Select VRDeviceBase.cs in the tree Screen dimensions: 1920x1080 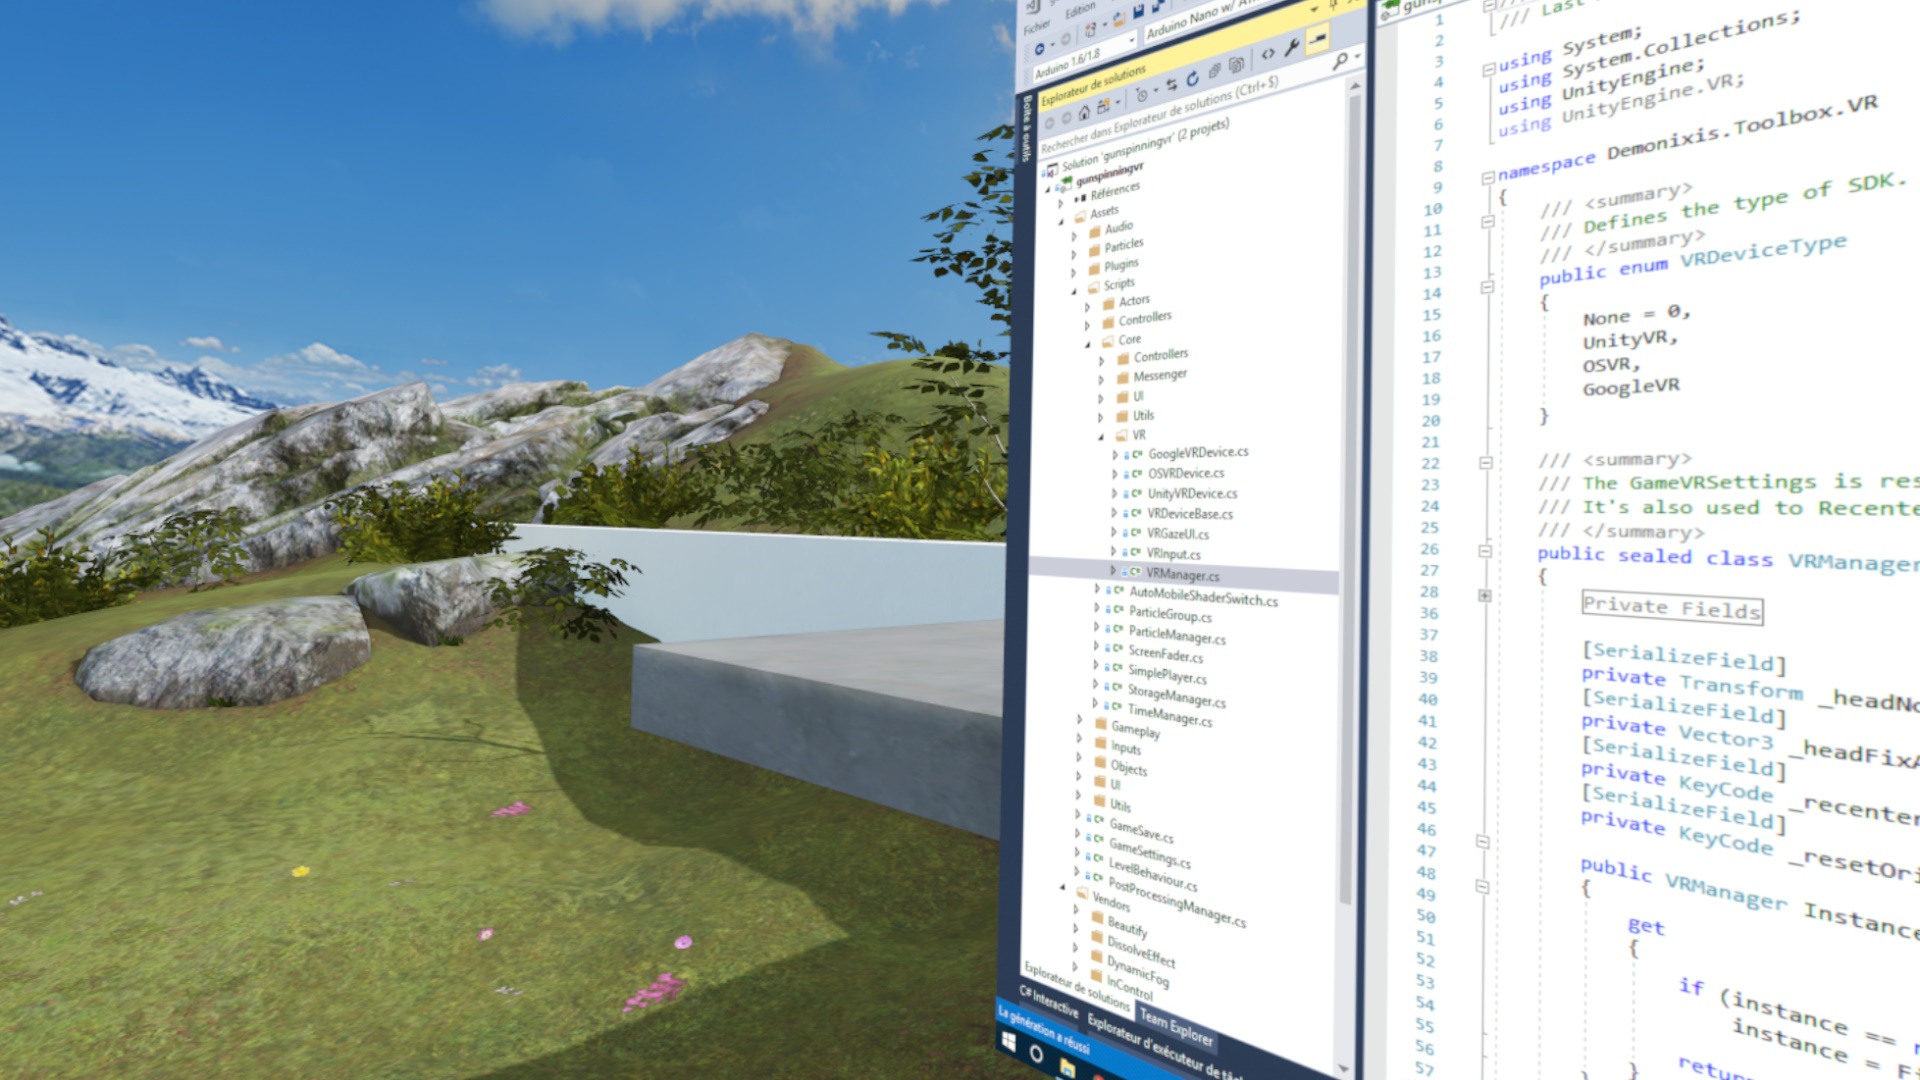[x=1190, y=513]
